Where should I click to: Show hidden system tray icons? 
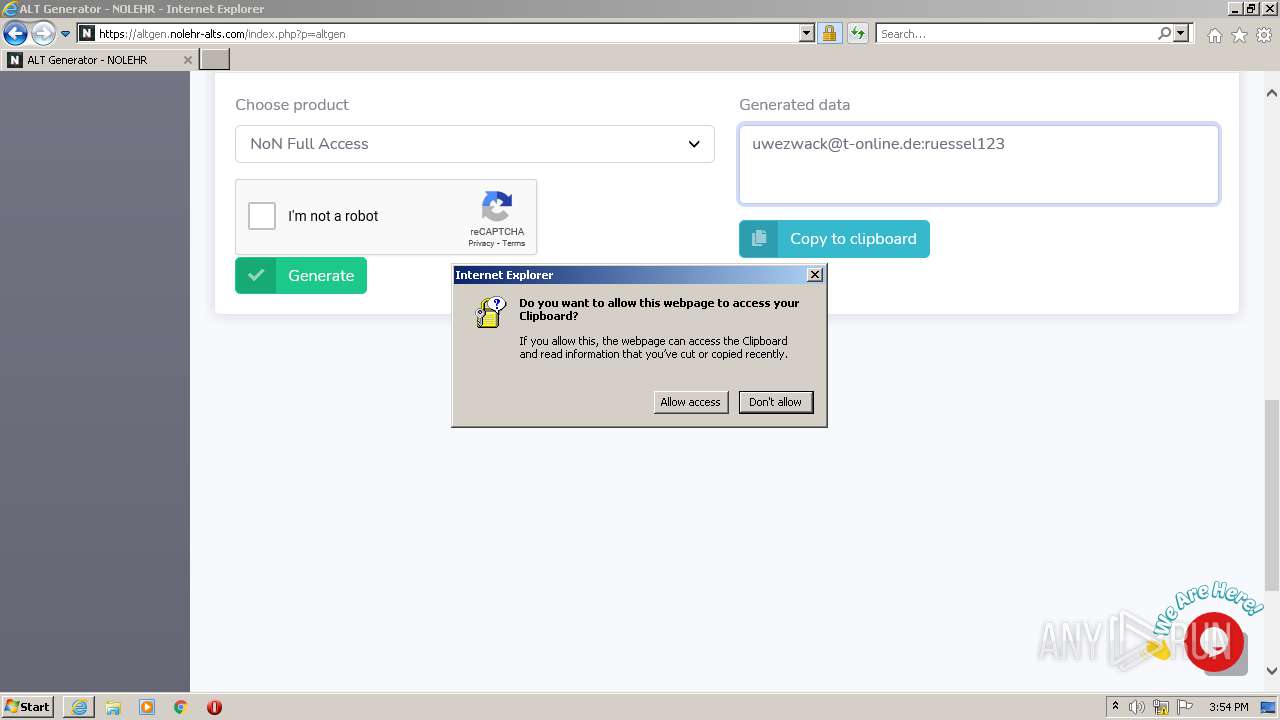(1115, 707)
